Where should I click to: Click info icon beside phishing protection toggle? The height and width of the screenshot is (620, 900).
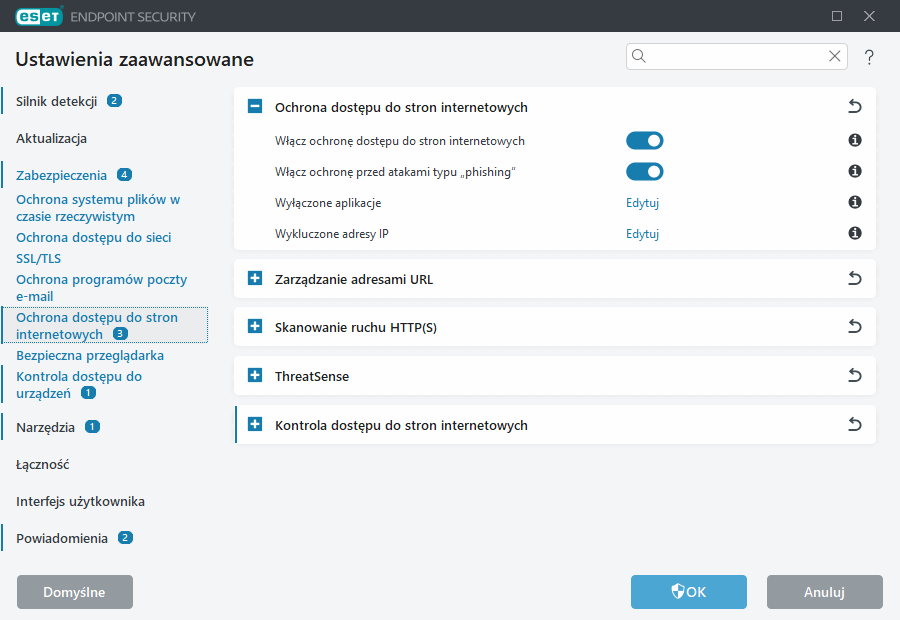click(855, 172)
